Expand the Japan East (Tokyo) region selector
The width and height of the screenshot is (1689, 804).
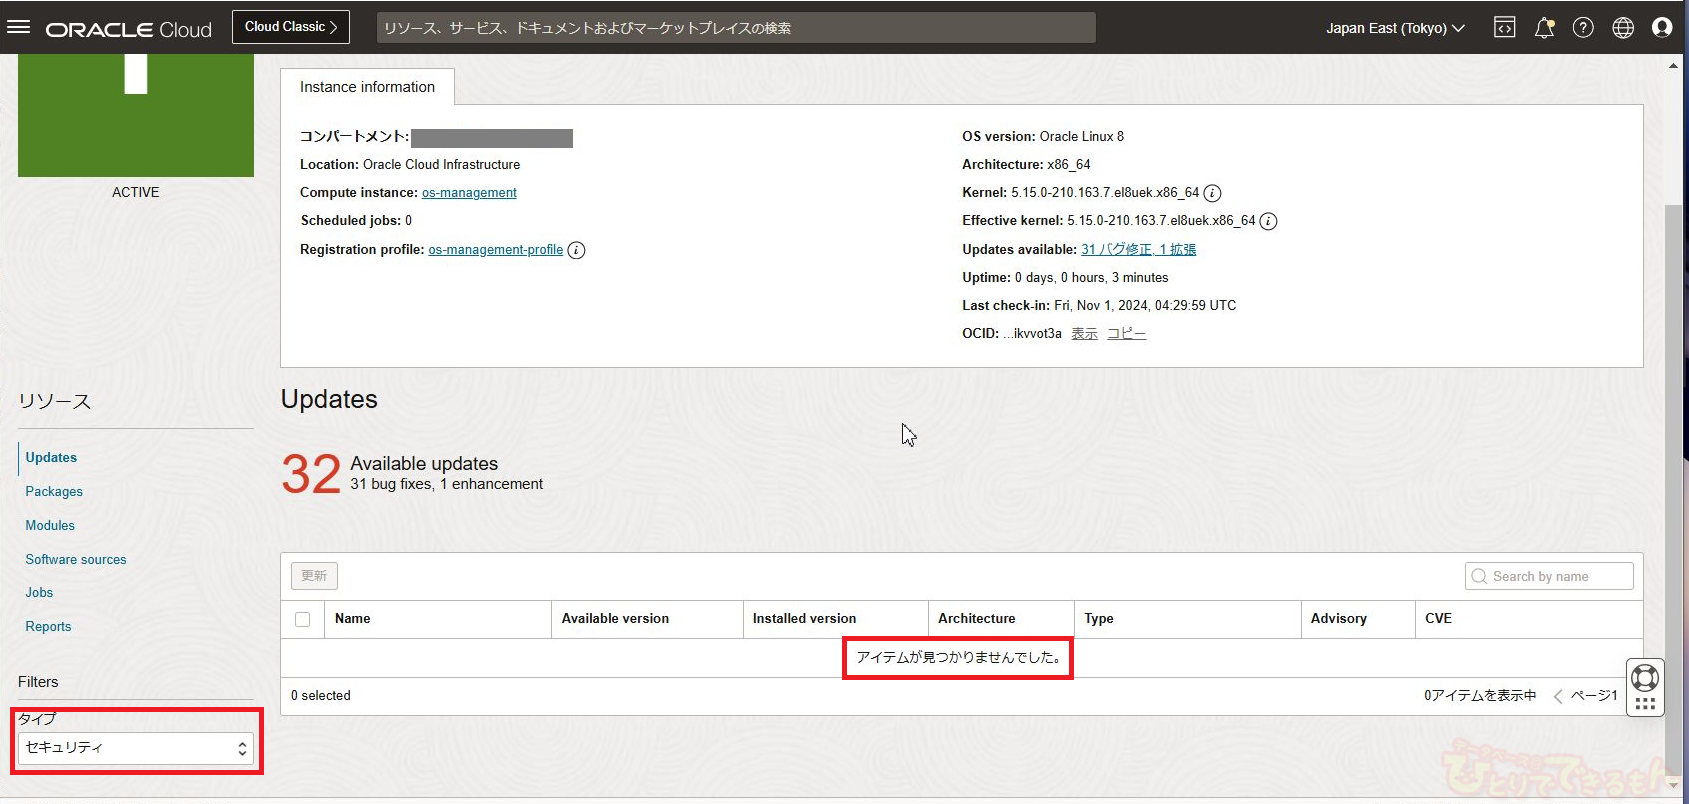pyautogui.click(x=1394, y=28)
